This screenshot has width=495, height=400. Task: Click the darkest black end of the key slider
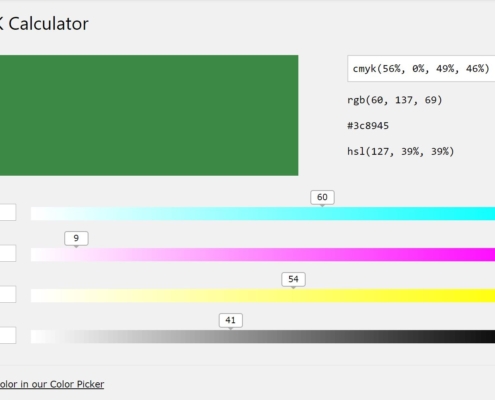pyautogui.click(x=490, y=337)
